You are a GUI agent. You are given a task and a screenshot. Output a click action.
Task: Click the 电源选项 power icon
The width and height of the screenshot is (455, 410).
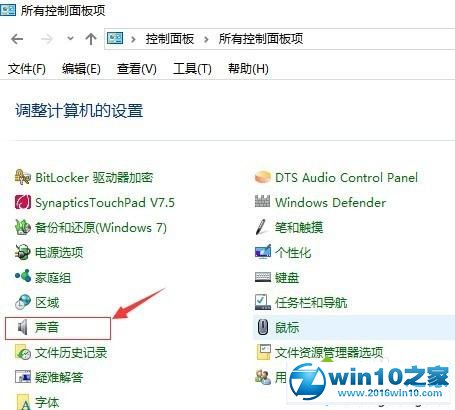pyautogui.click(x=23, y=252)
